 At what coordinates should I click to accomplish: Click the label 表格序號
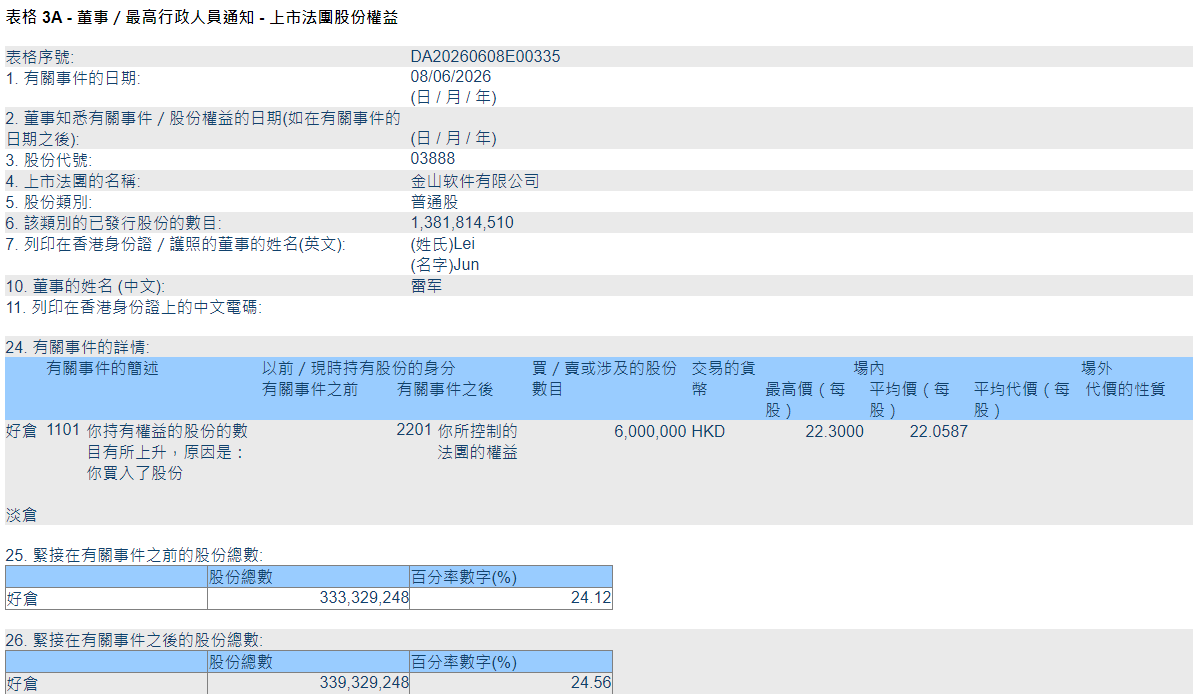pyautogui.click(x=40, y=57)
